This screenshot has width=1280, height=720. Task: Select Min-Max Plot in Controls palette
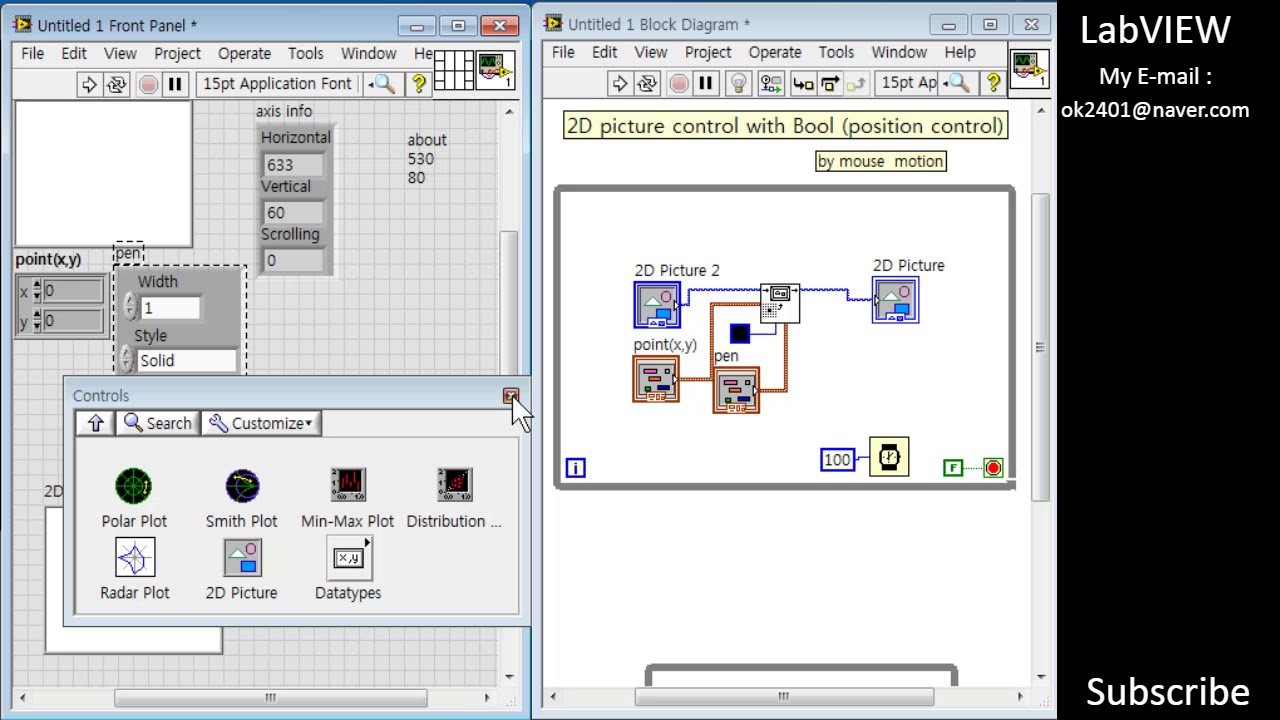(x=348, y=498)
